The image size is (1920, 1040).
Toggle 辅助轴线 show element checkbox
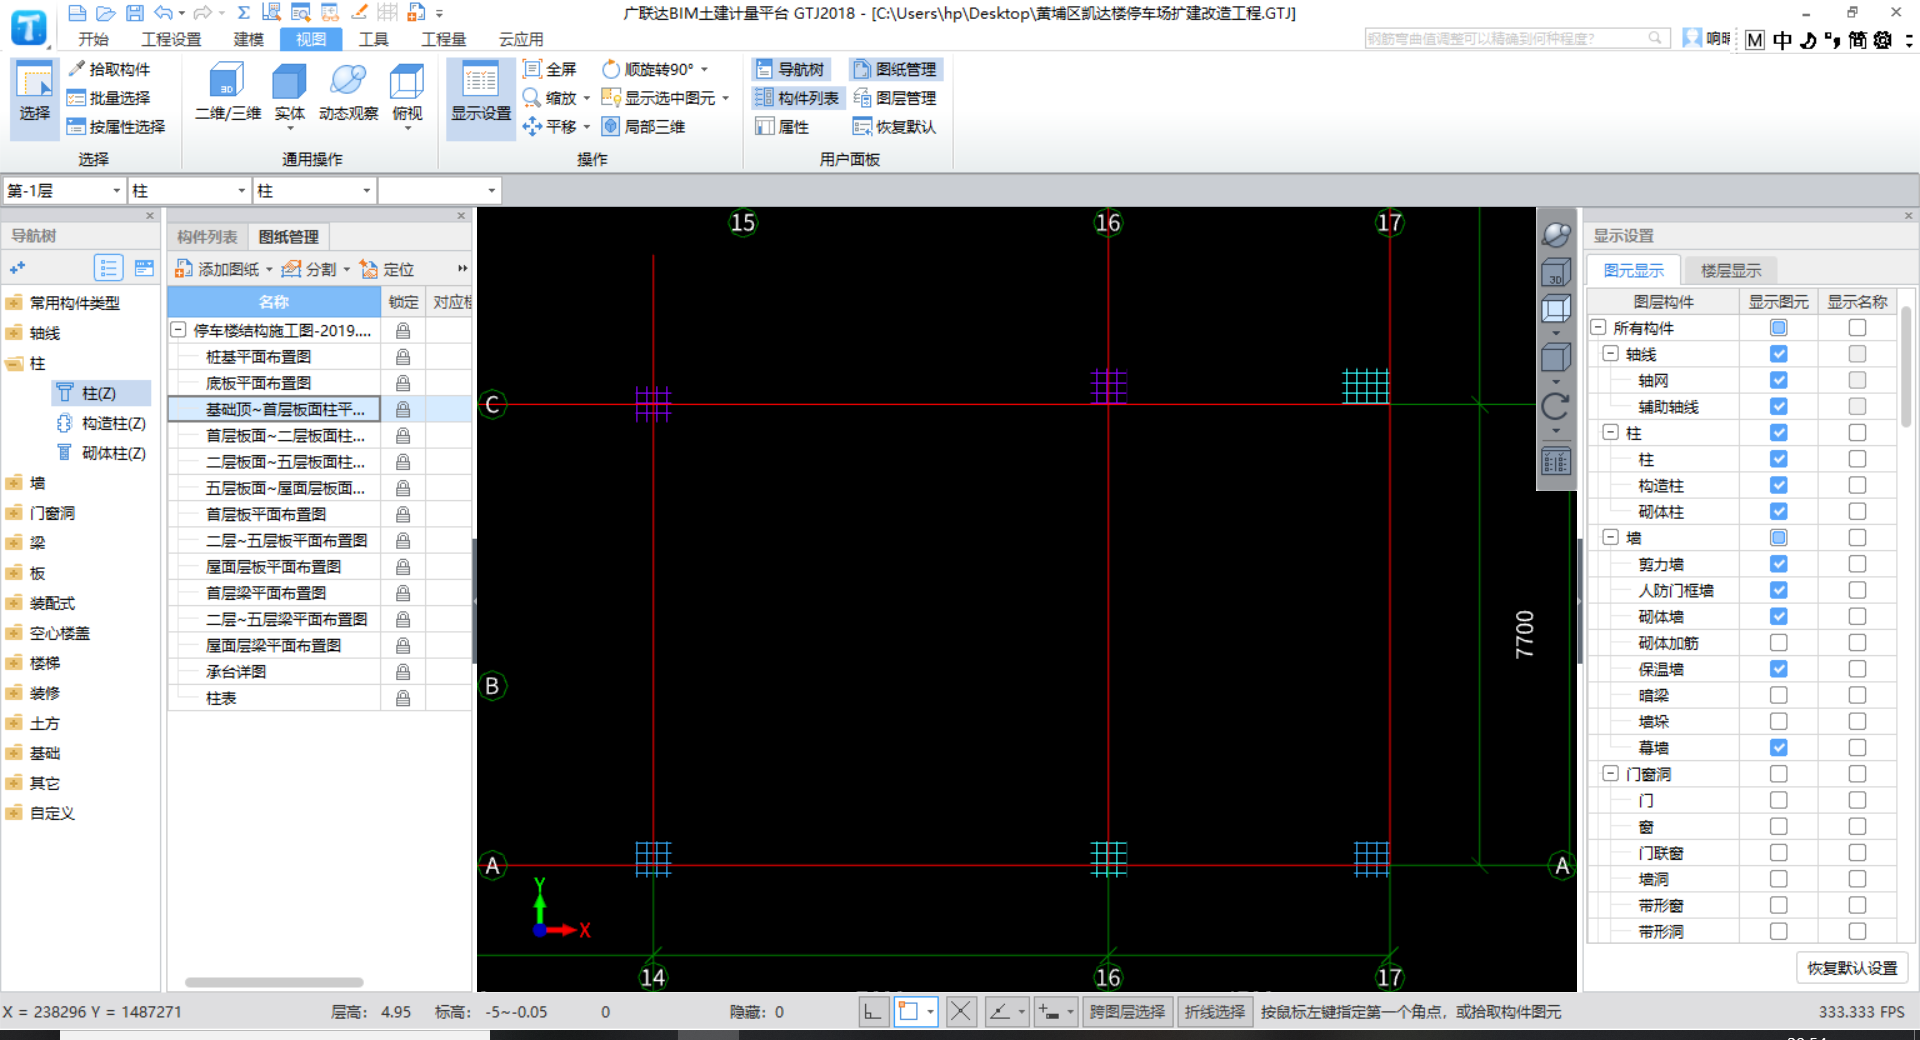(x=1778, y=406)
